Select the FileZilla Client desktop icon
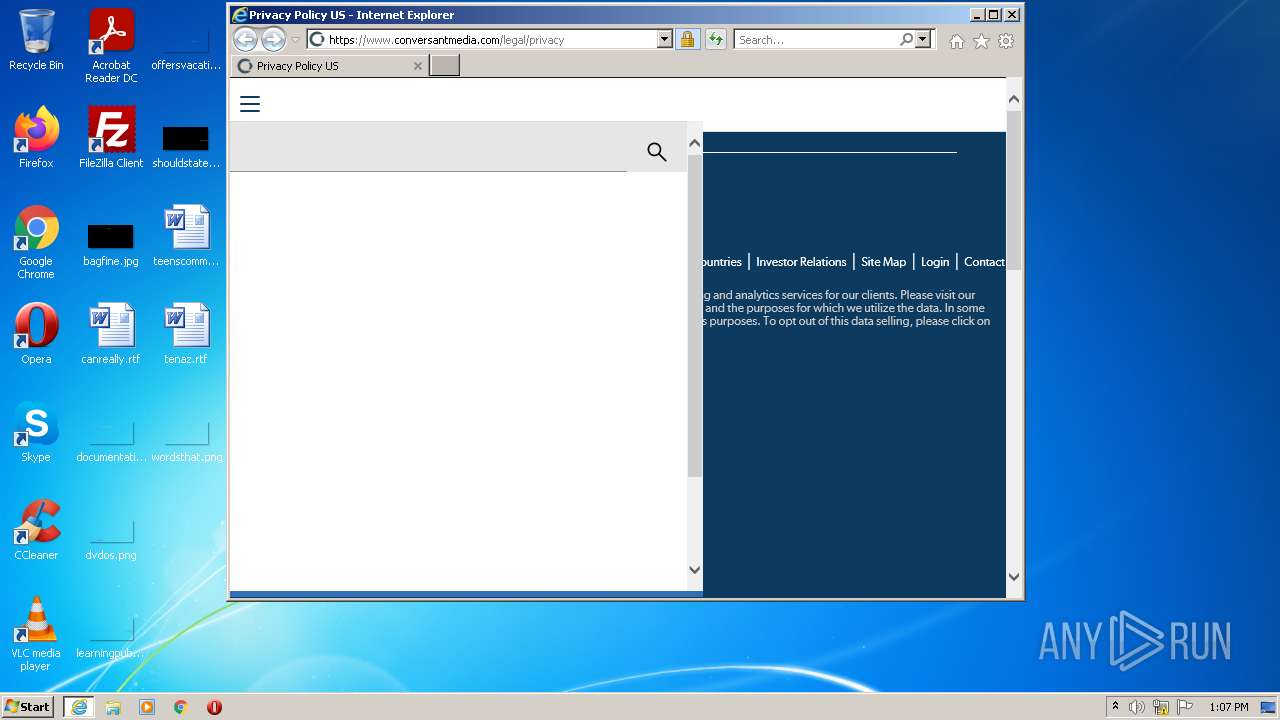Image resolution: width=1280 pixels, height=720 pixels. [111, 137]
